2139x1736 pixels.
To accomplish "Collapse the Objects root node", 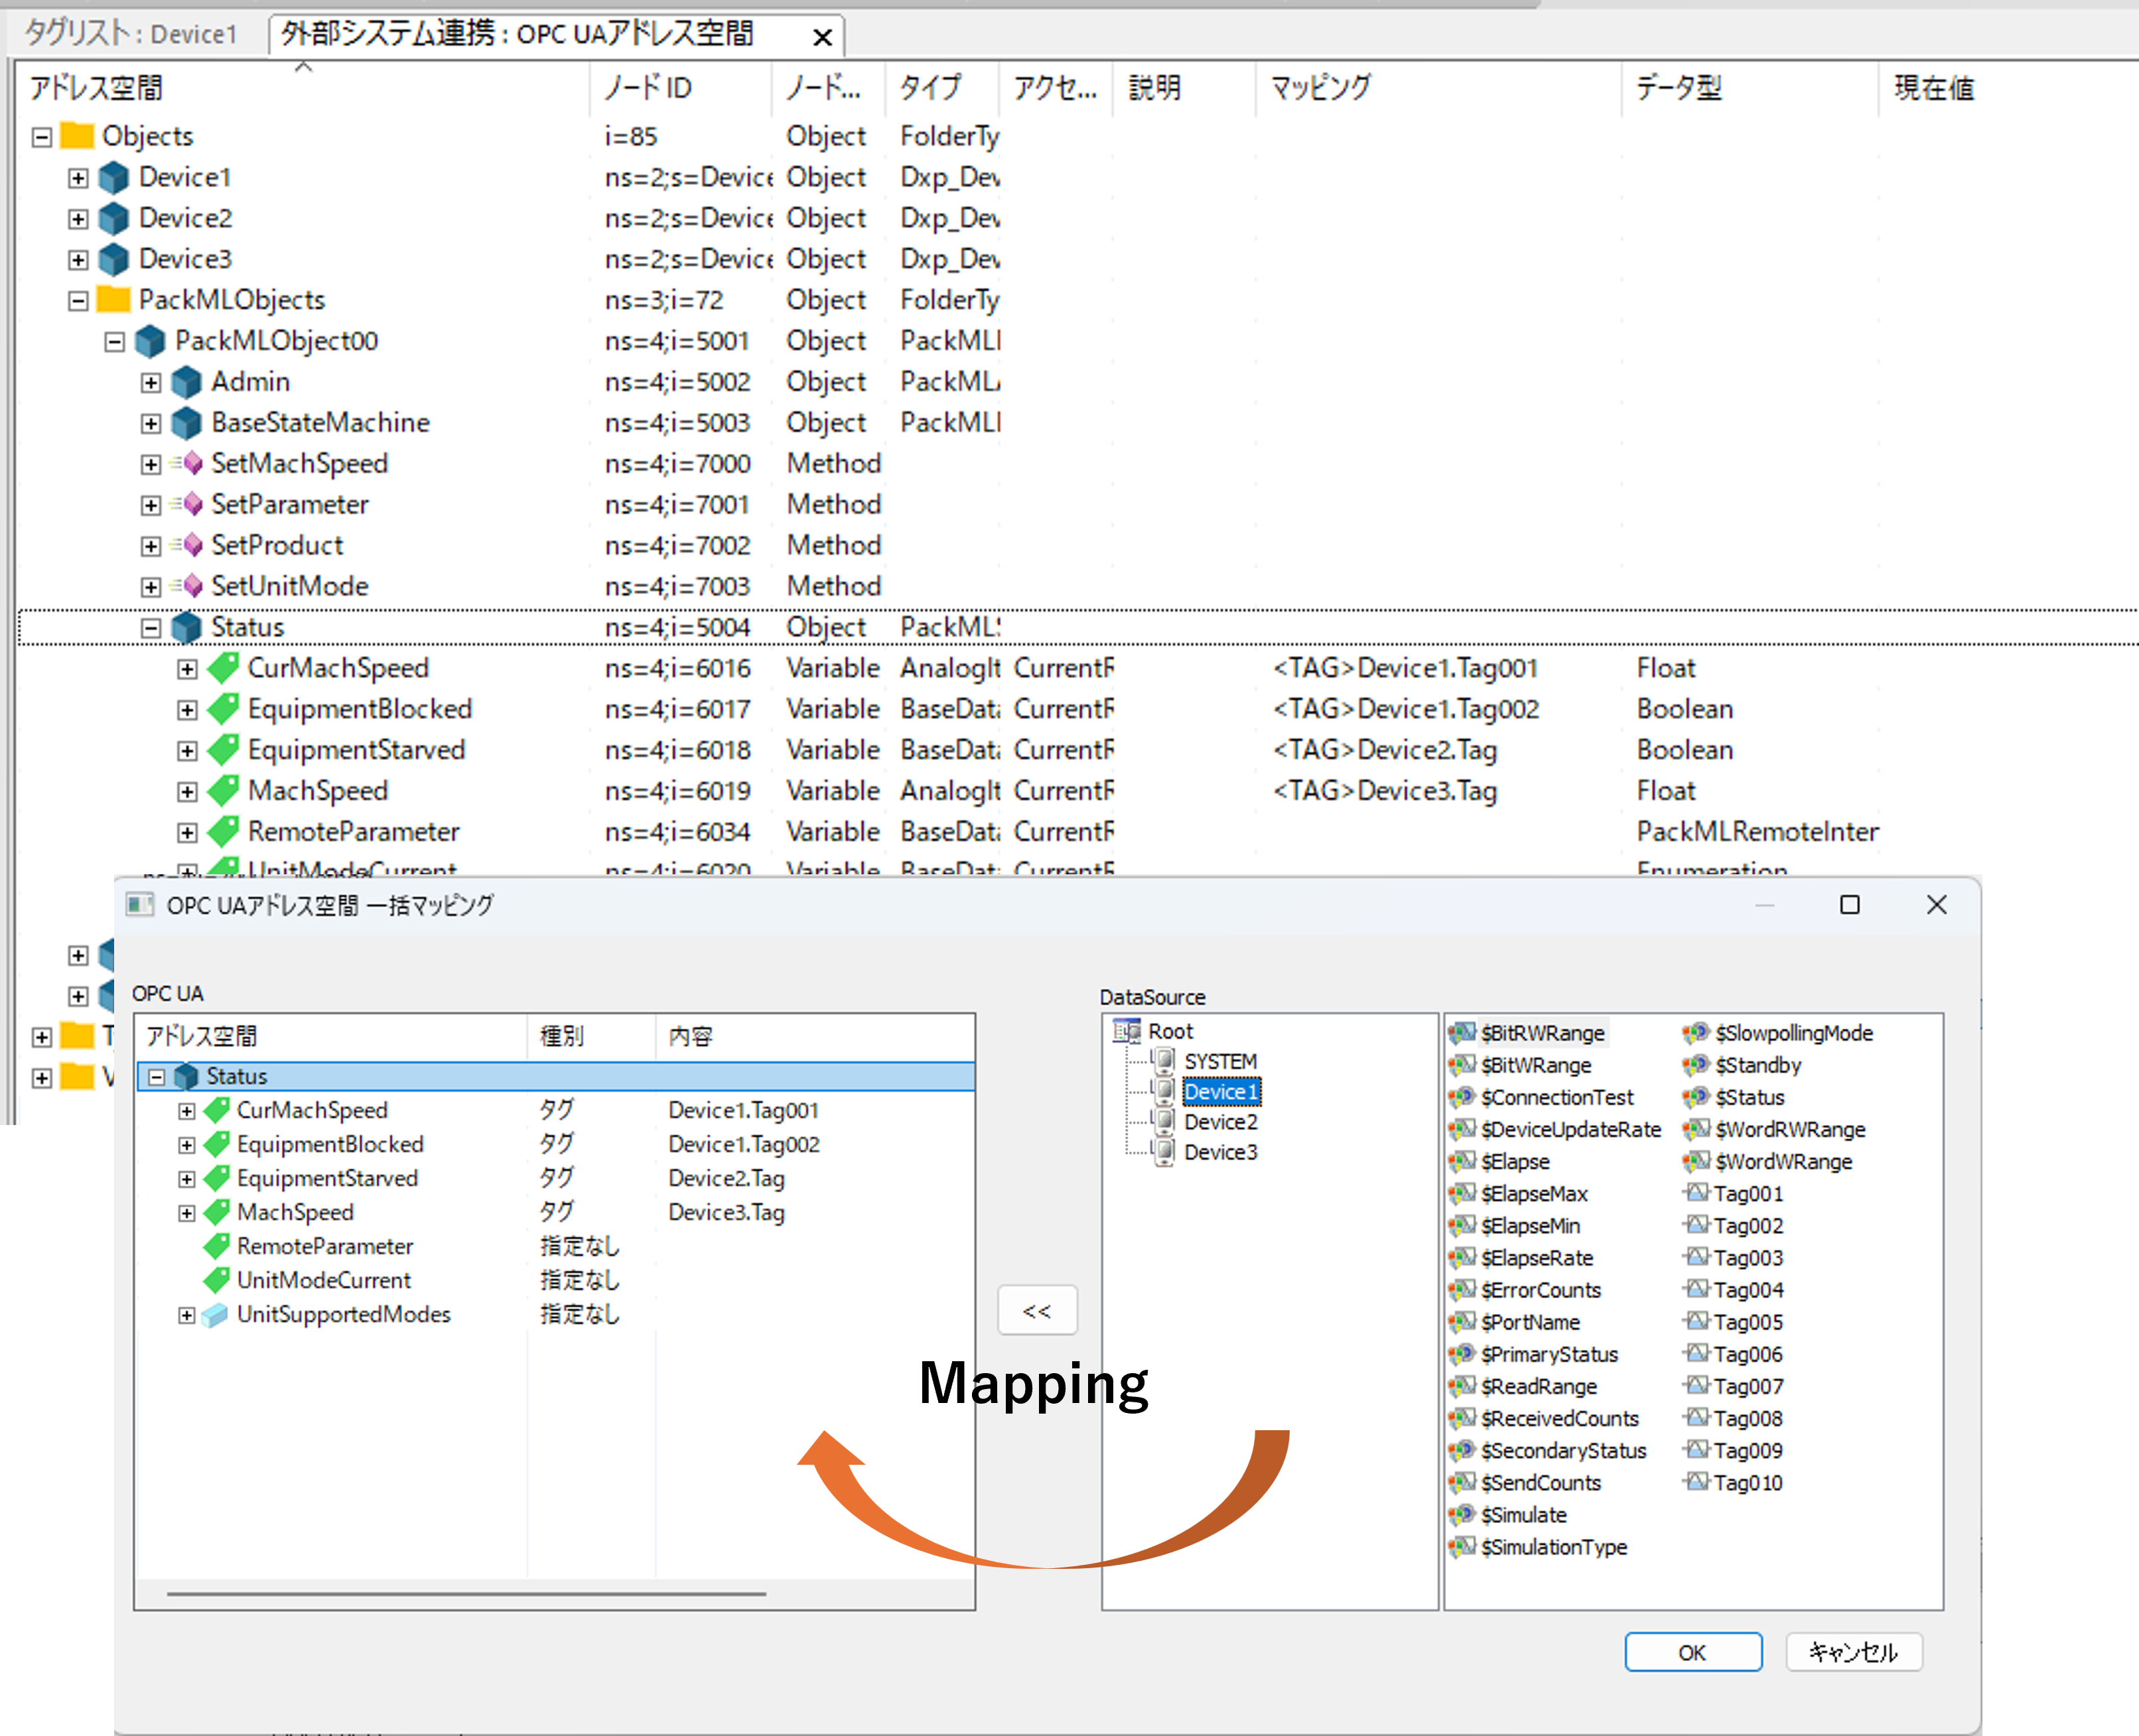I will 42,137.
